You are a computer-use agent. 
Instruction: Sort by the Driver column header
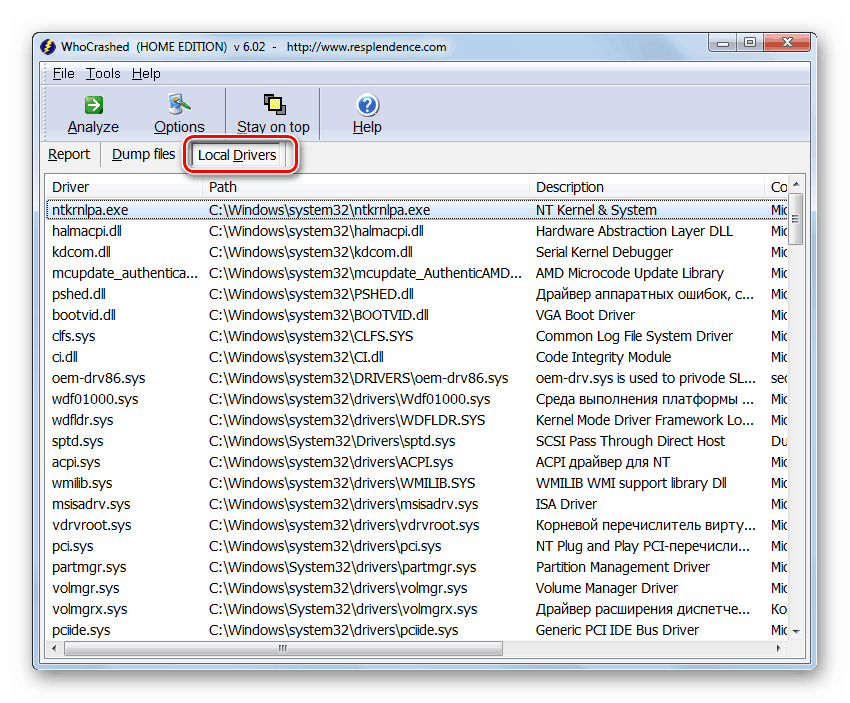124,187
